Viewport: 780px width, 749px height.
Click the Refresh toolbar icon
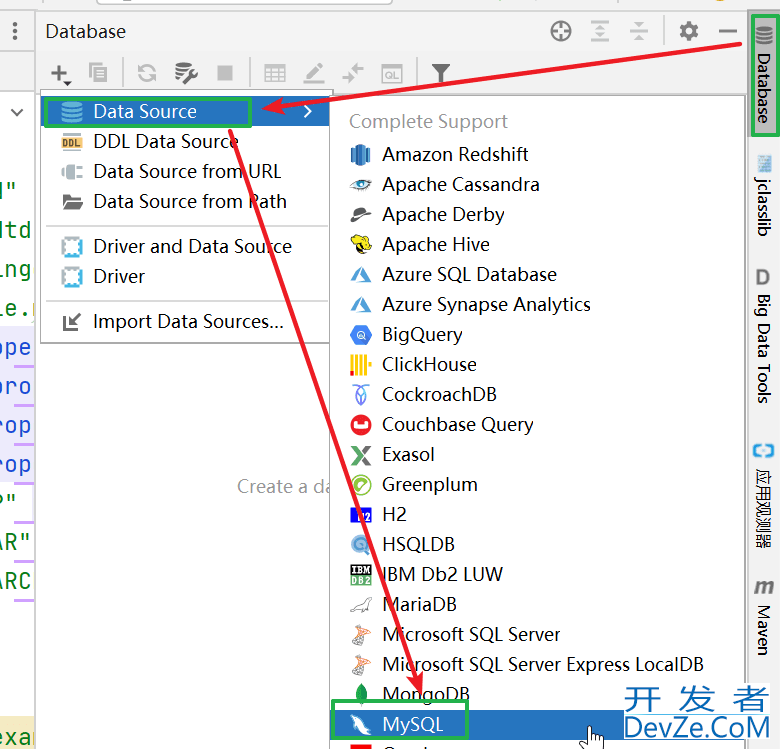pyautogui.click(x=147, y=73)
